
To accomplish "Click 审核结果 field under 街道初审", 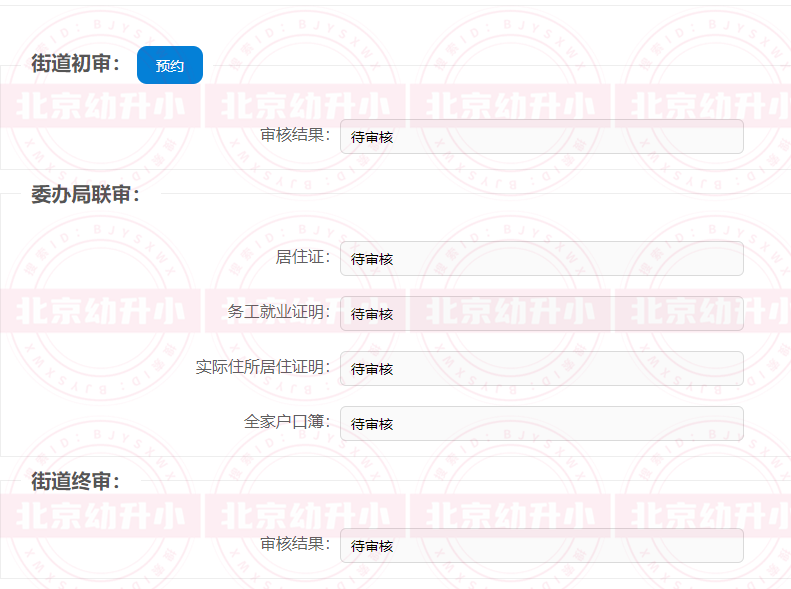I will [x=541, y=137].
